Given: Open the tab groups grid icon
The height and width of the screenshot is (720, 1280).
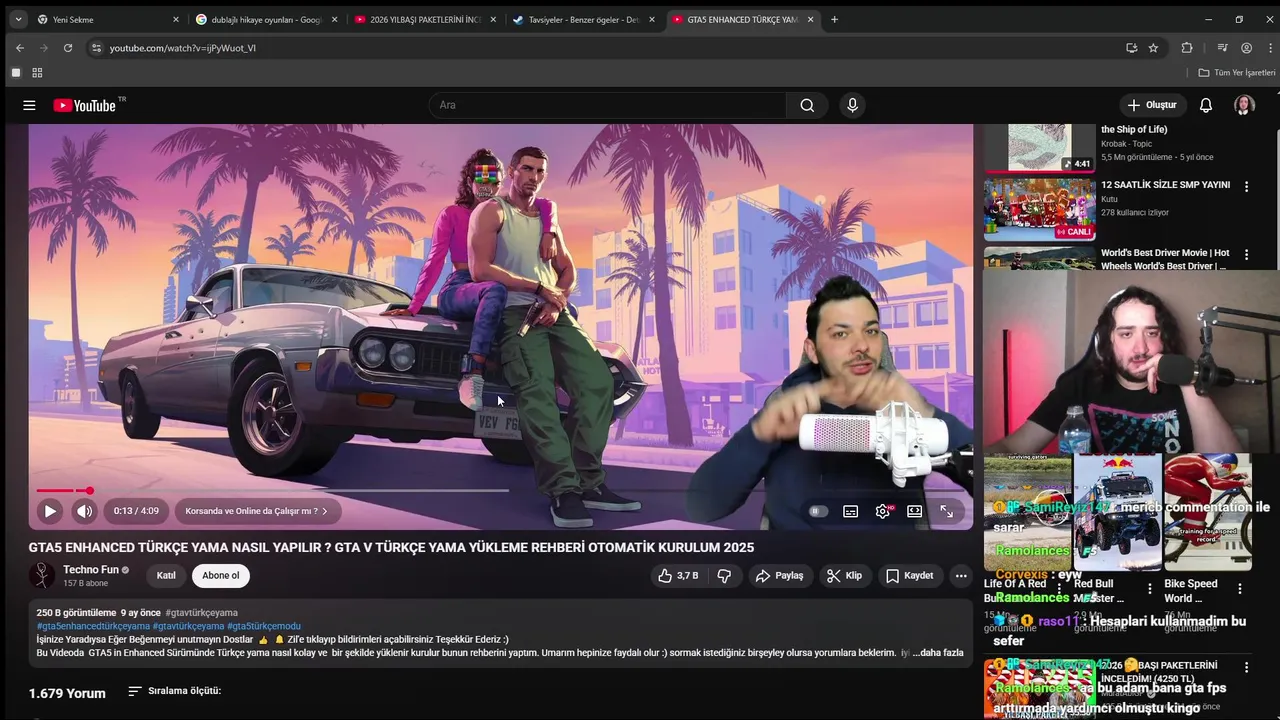Looking at the screenshot, I should click(37, 73).
